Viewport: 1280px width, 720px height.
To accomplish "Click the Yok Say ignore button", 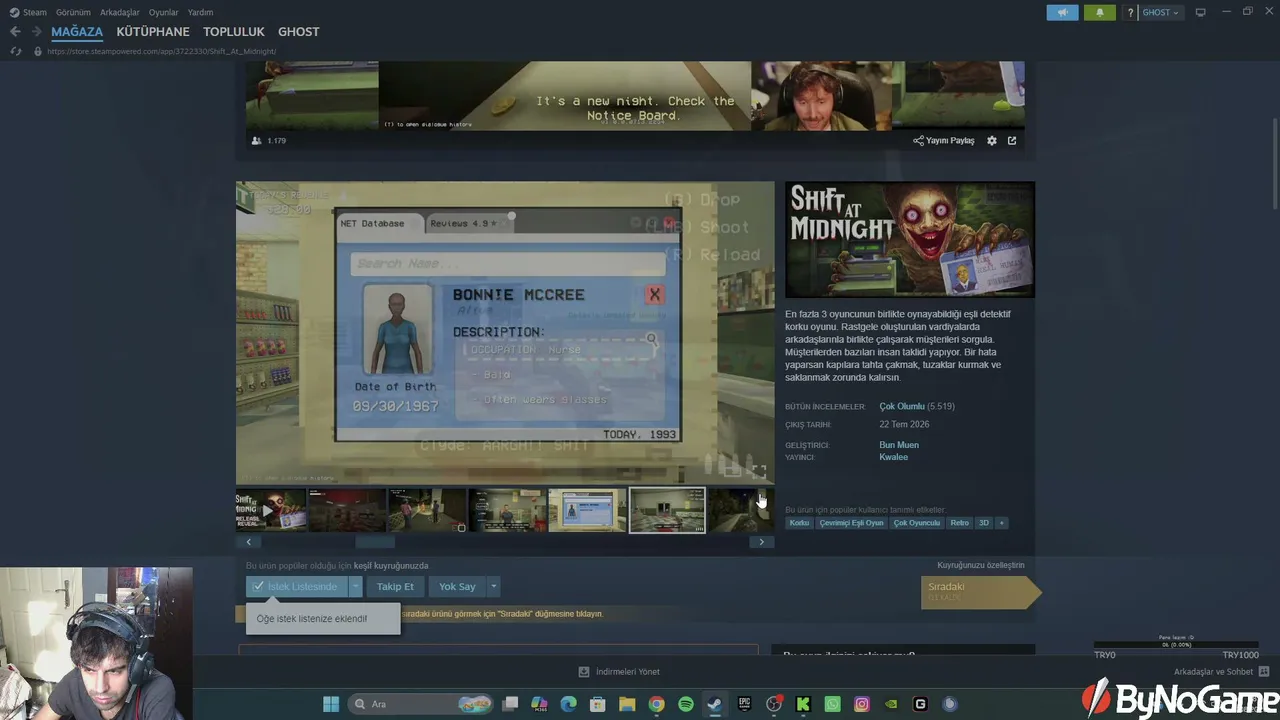I will [x=457, y=587].
